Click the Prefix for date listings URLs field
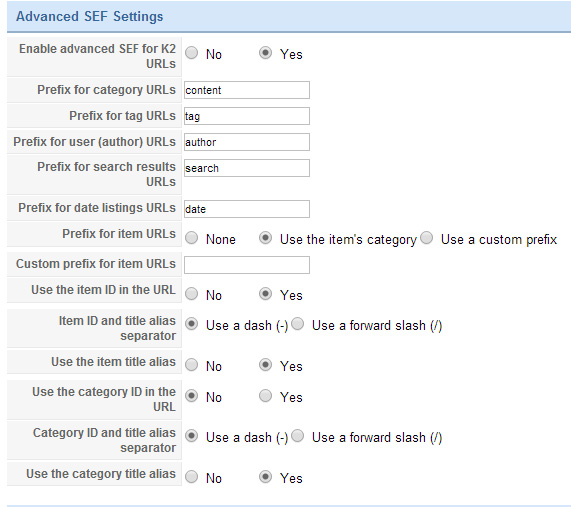This screenshot has height=507, width=571. (247, 209)
